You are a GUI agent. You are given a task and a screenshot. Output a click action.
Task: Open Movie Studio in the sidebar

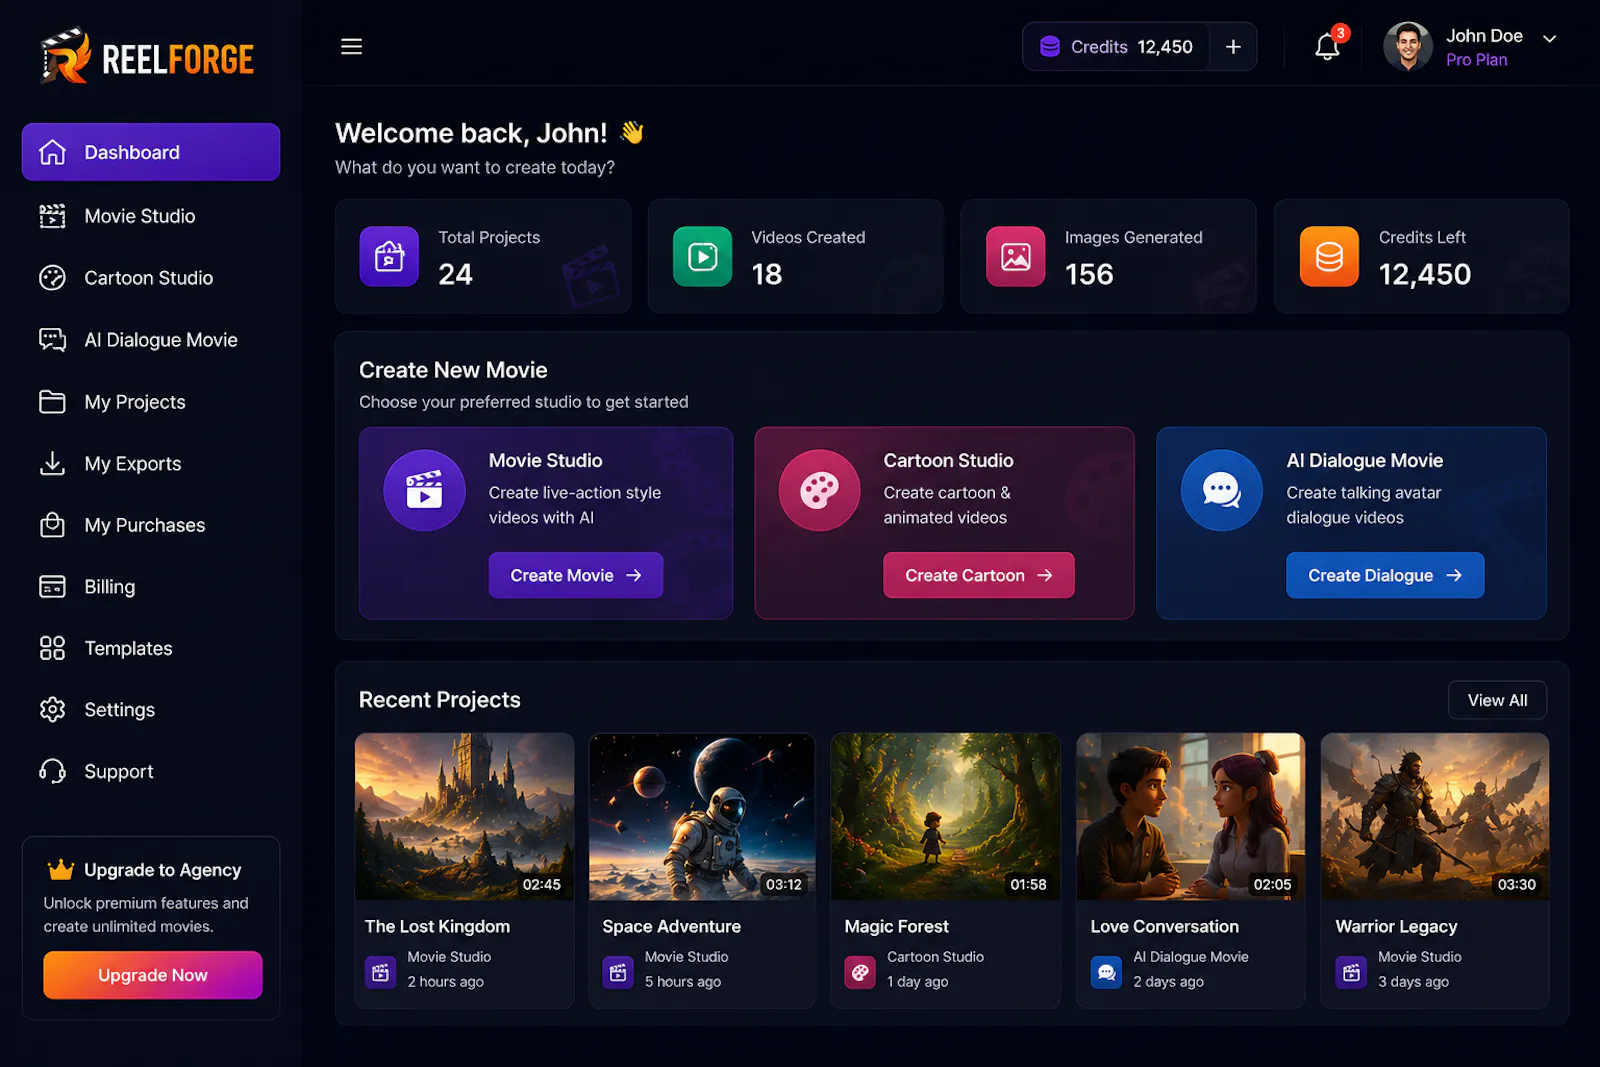(x=151, y=216)
